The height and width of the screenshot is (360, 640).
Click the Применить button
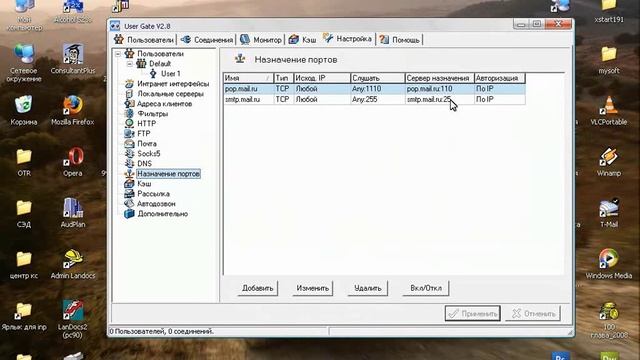coord(473,313)
